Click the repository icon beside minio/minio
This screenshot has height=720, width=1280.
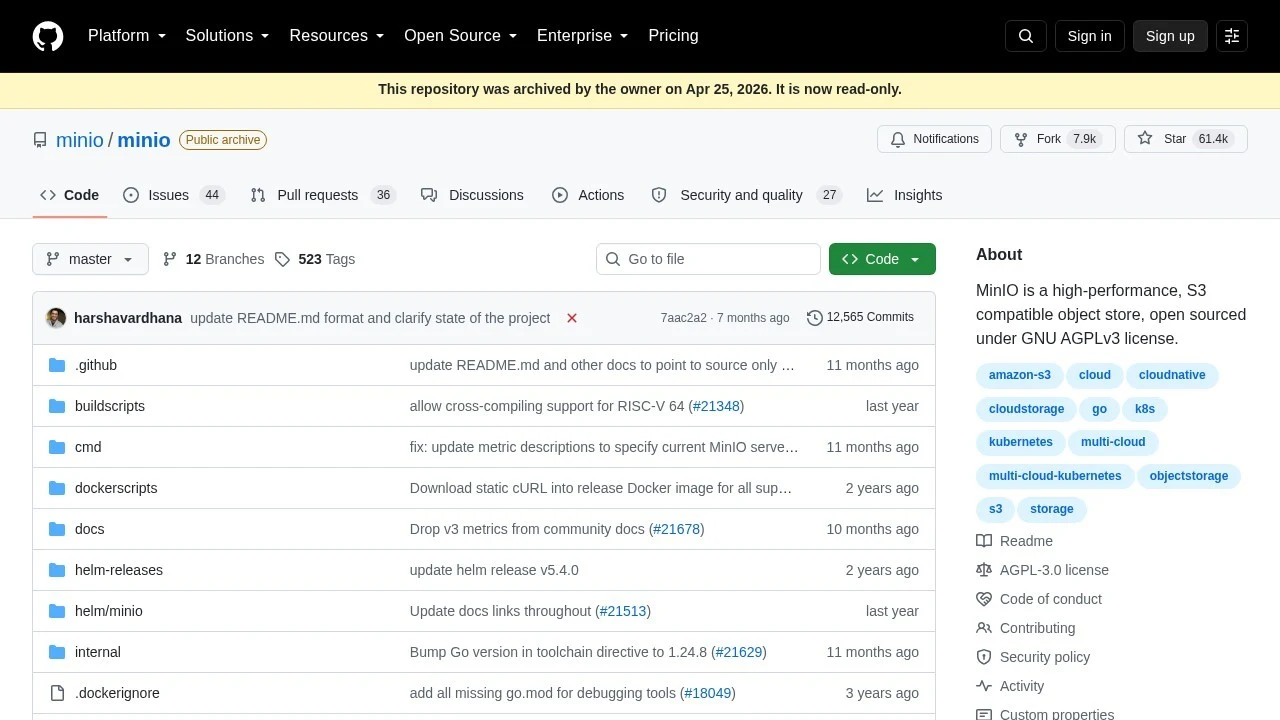40,140
